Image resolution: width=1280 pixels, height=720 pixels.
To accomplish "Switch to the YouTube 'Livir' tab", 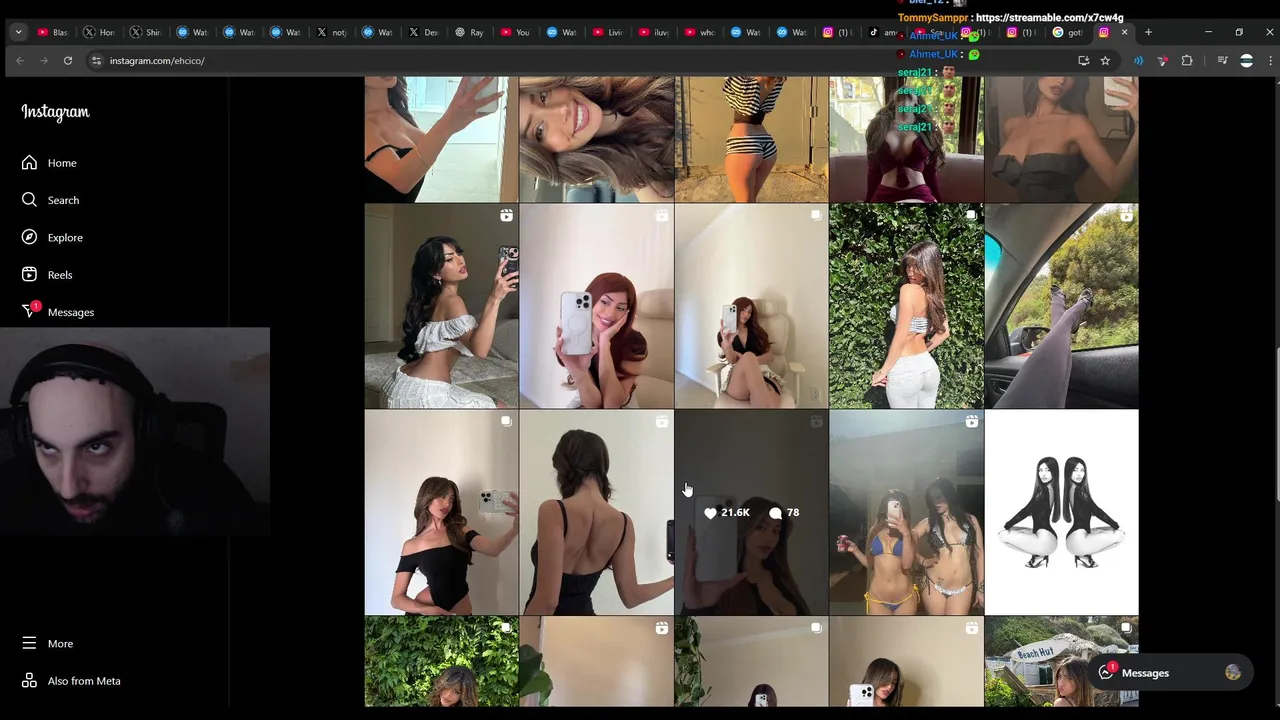I will click(607, 32).
